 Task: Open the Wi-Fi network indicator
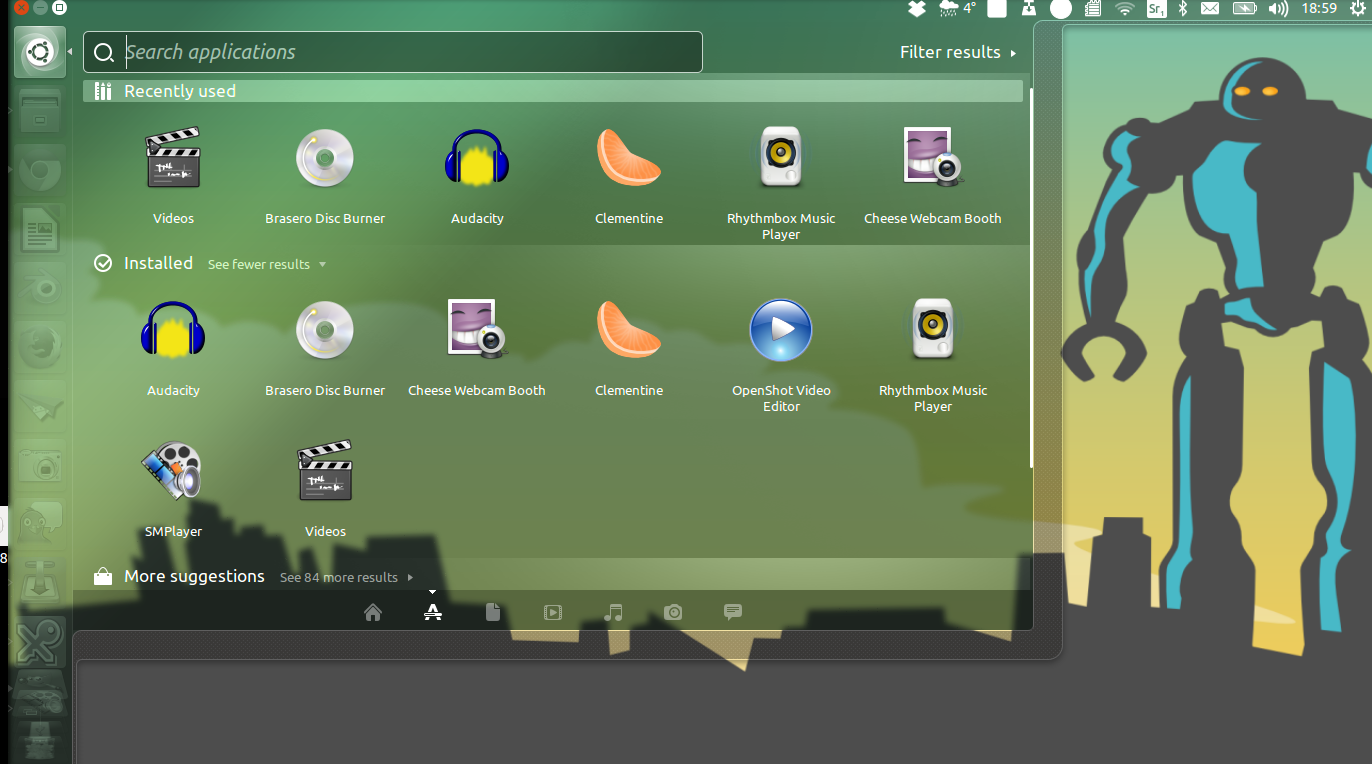tap(1125, 9)
